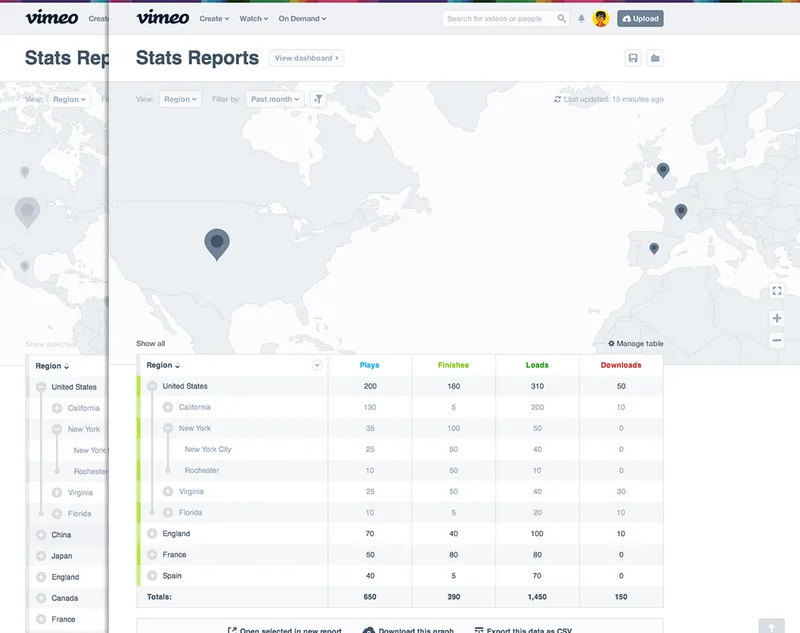The image size is (800, 633).
Task: Click the save report floppy disk icon
Action: point(633,58)
